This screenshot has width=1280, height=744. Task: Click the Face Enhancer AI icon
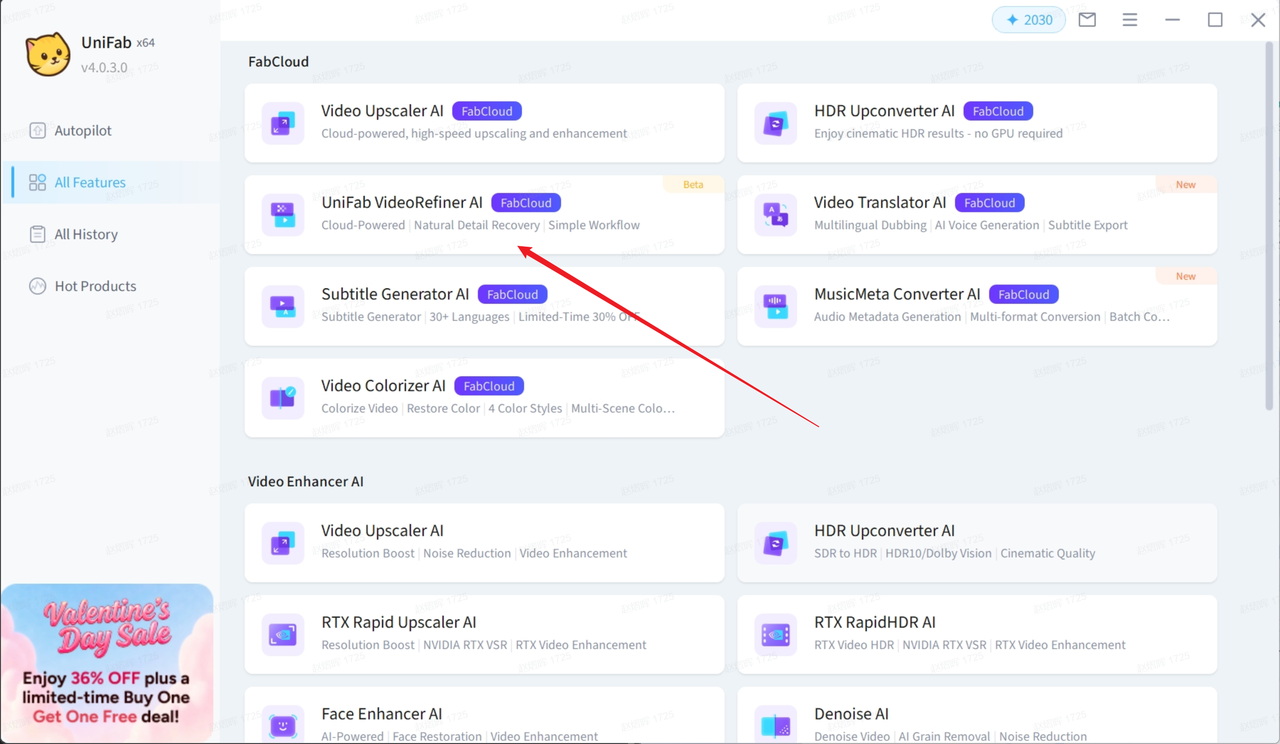pos(283,724)
